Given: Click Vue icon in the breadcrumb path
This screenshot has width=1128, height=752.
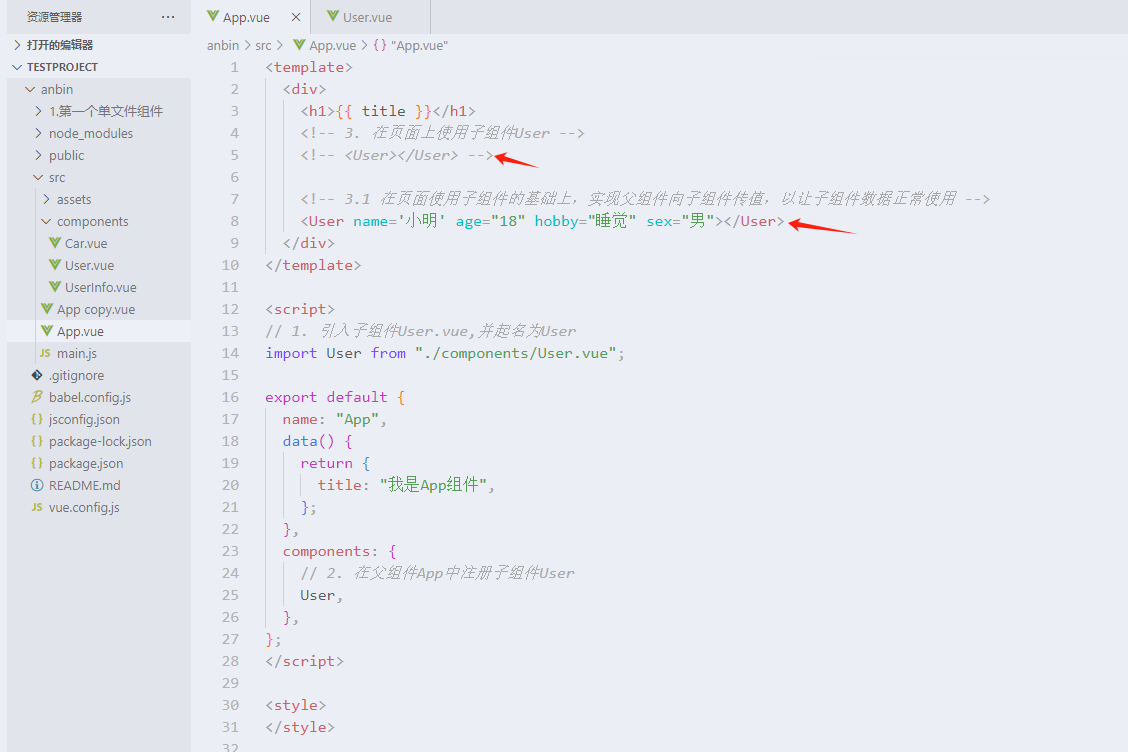Looking at the screenshot, I should (x=299, y=45).
